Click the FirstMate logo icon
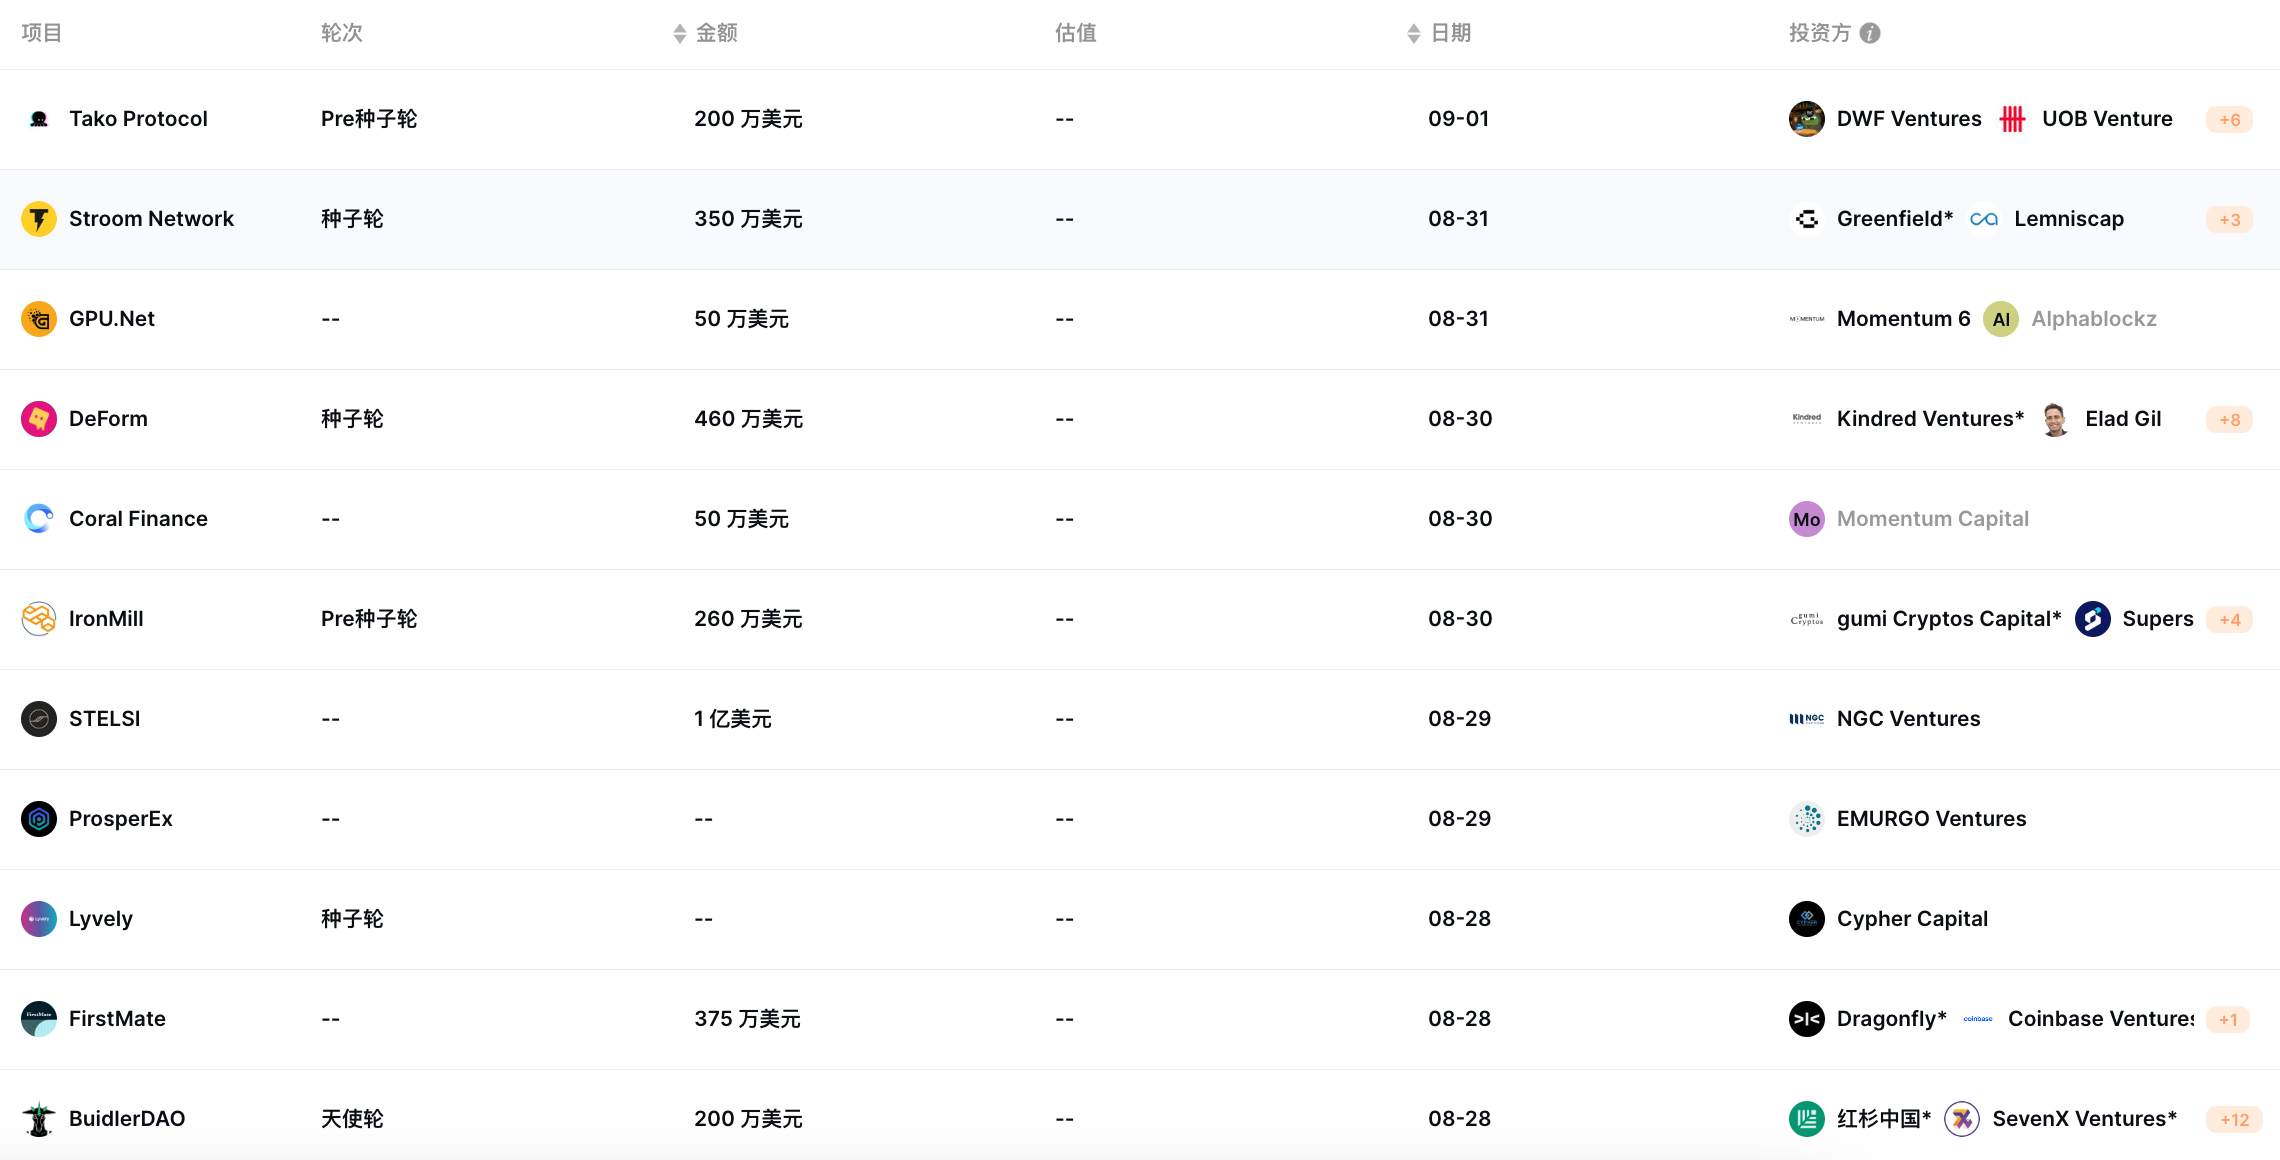Screen dimensions: 2280x1160 click(39, 1019)
